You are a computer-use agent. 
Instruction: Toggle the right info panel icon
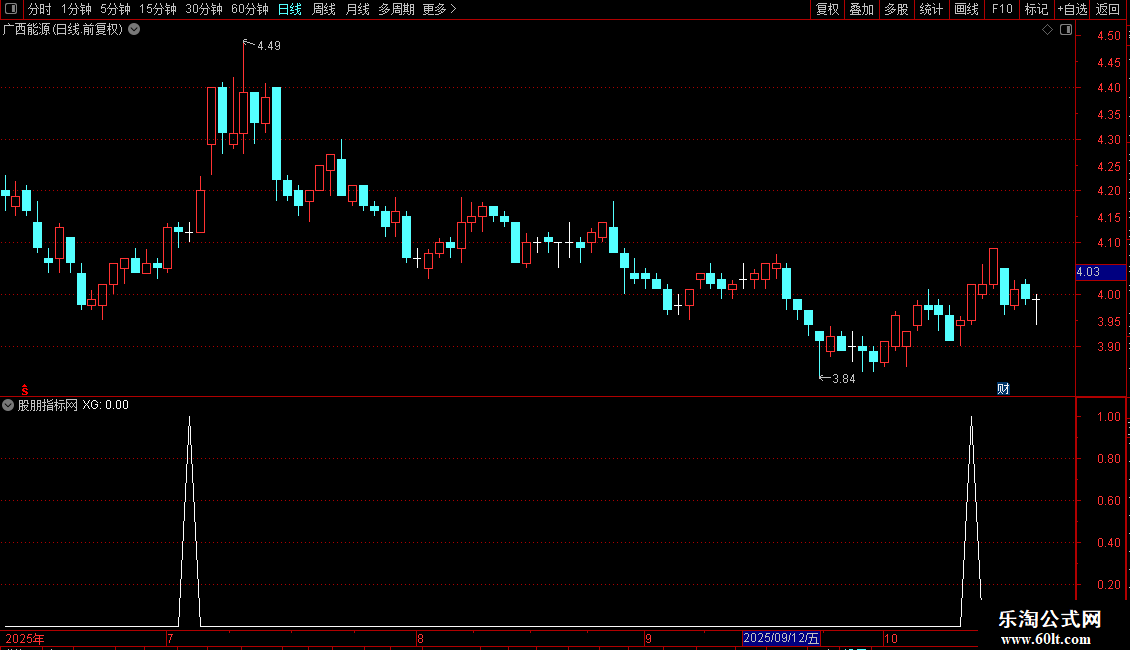1066,30
